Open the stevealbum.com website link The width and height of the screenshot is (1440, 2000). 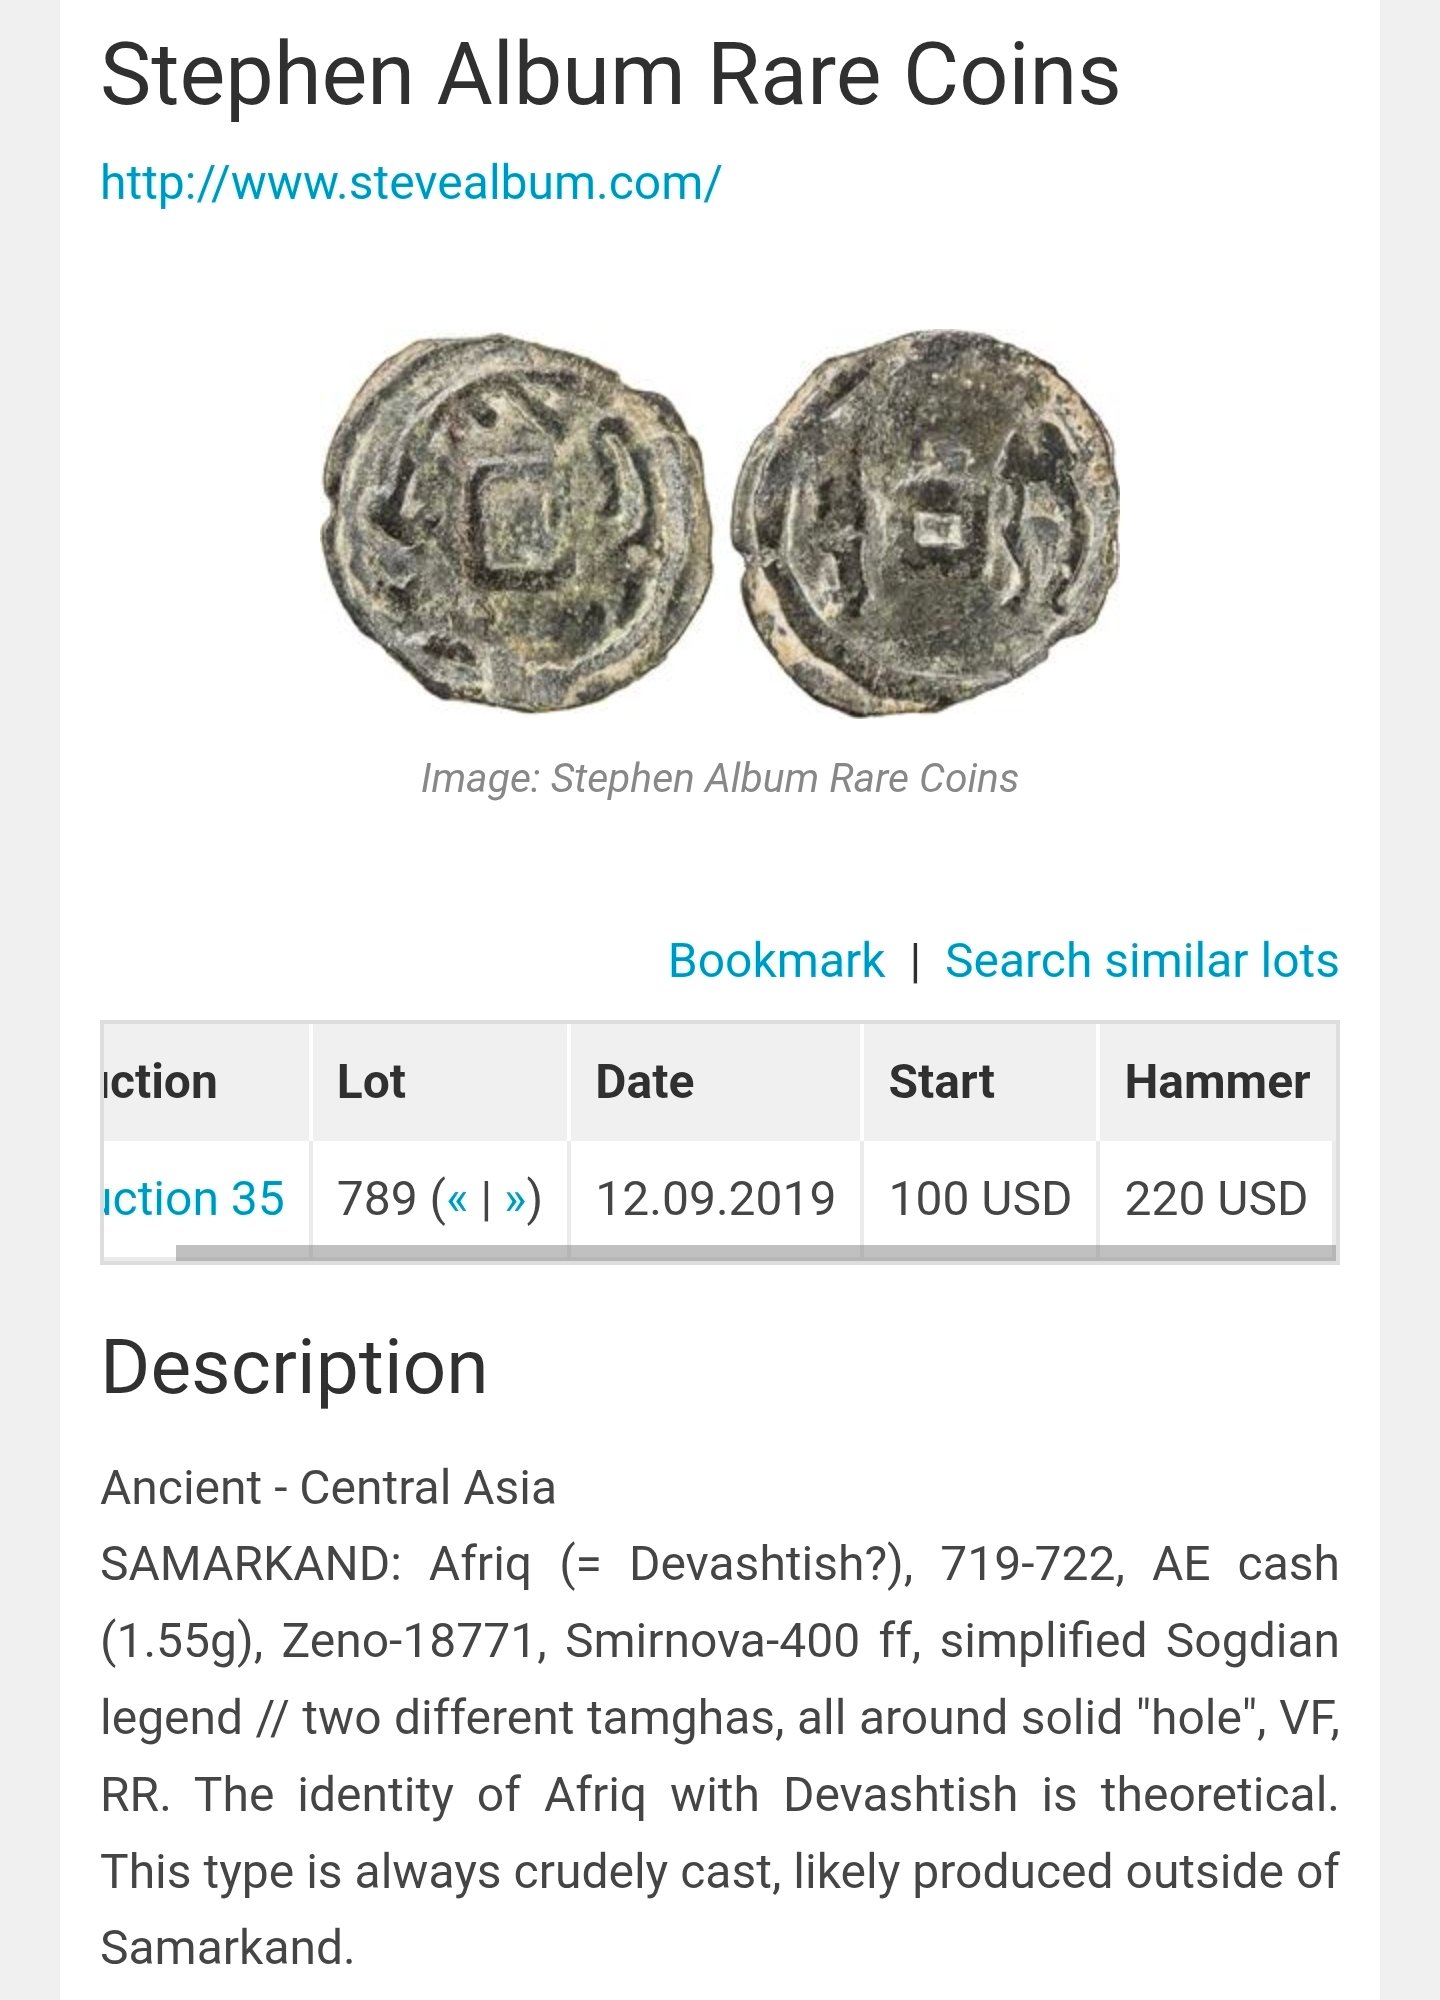tap(410, 184)
